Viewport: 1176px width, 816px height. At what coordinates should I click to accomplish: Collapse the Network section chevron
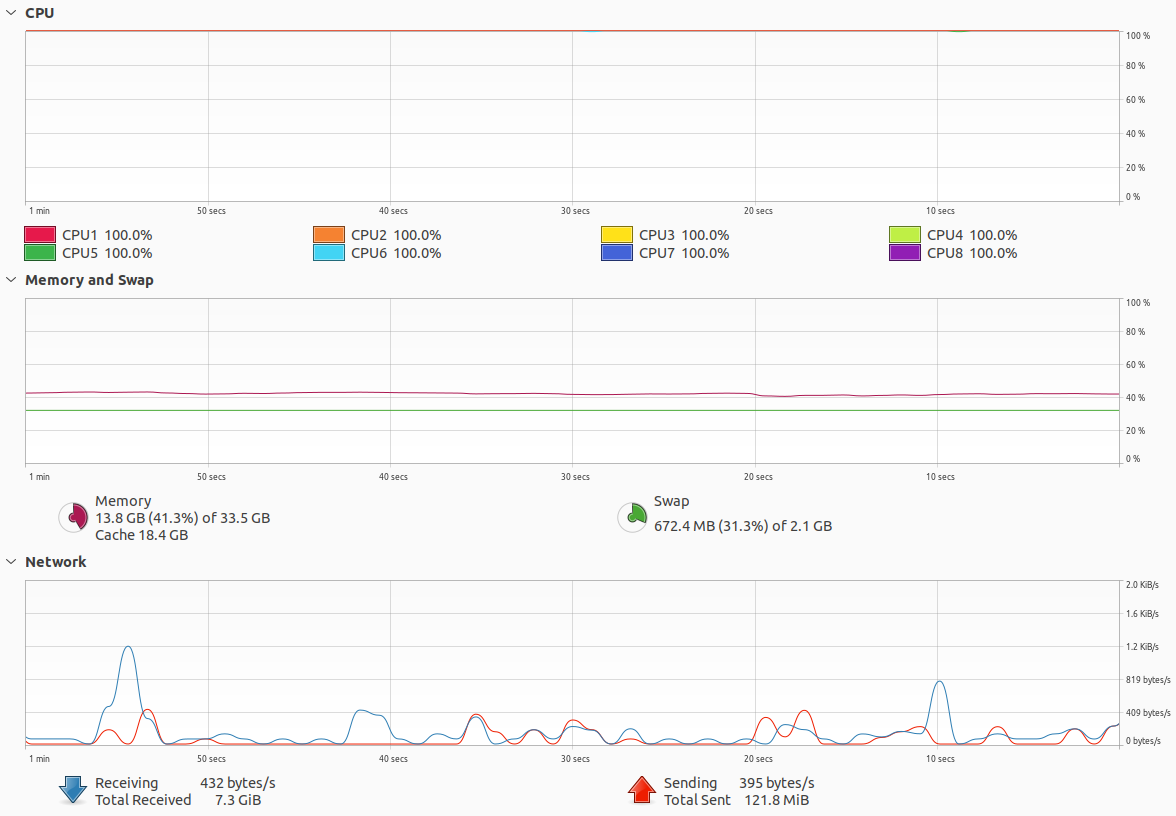tap(11, 562)
